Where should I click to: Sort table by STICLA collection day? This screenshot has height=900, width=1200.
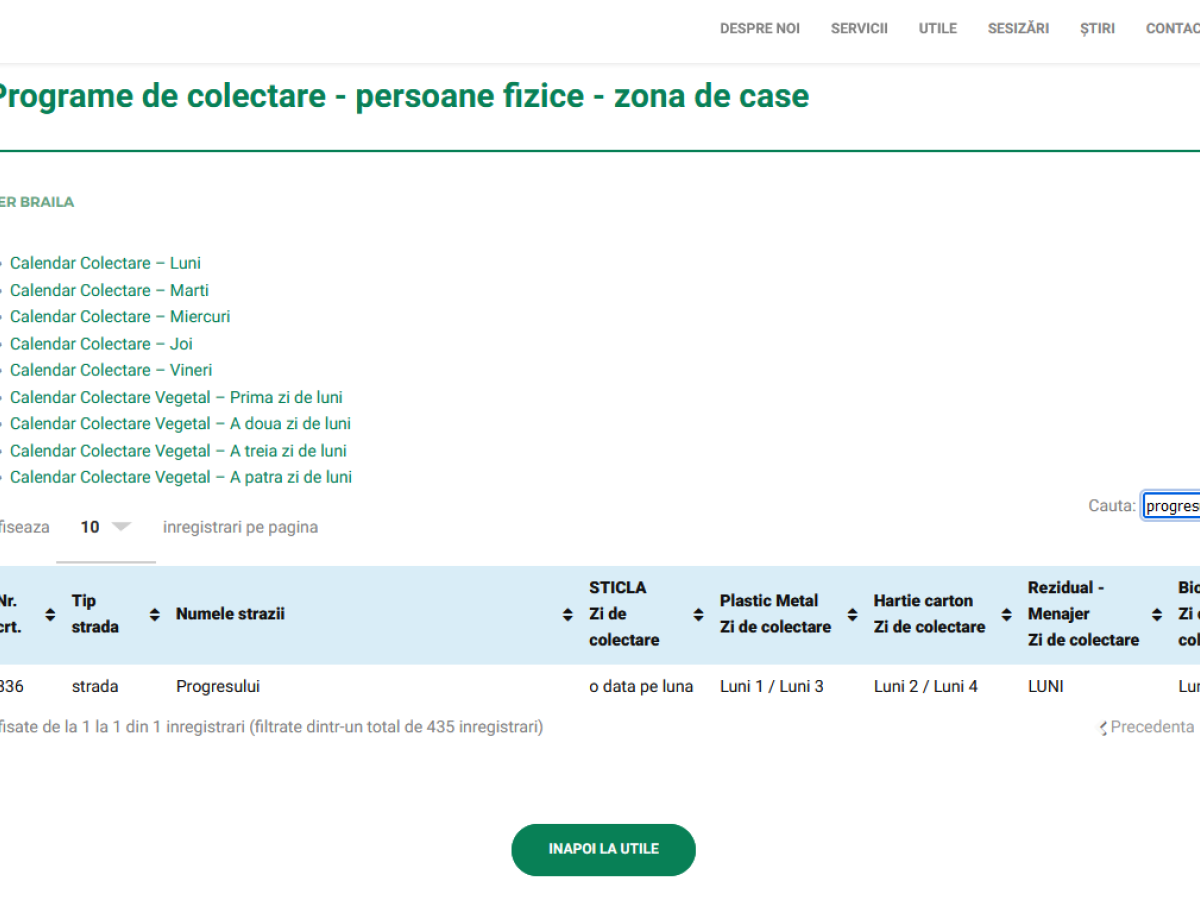tap(698, 615)
